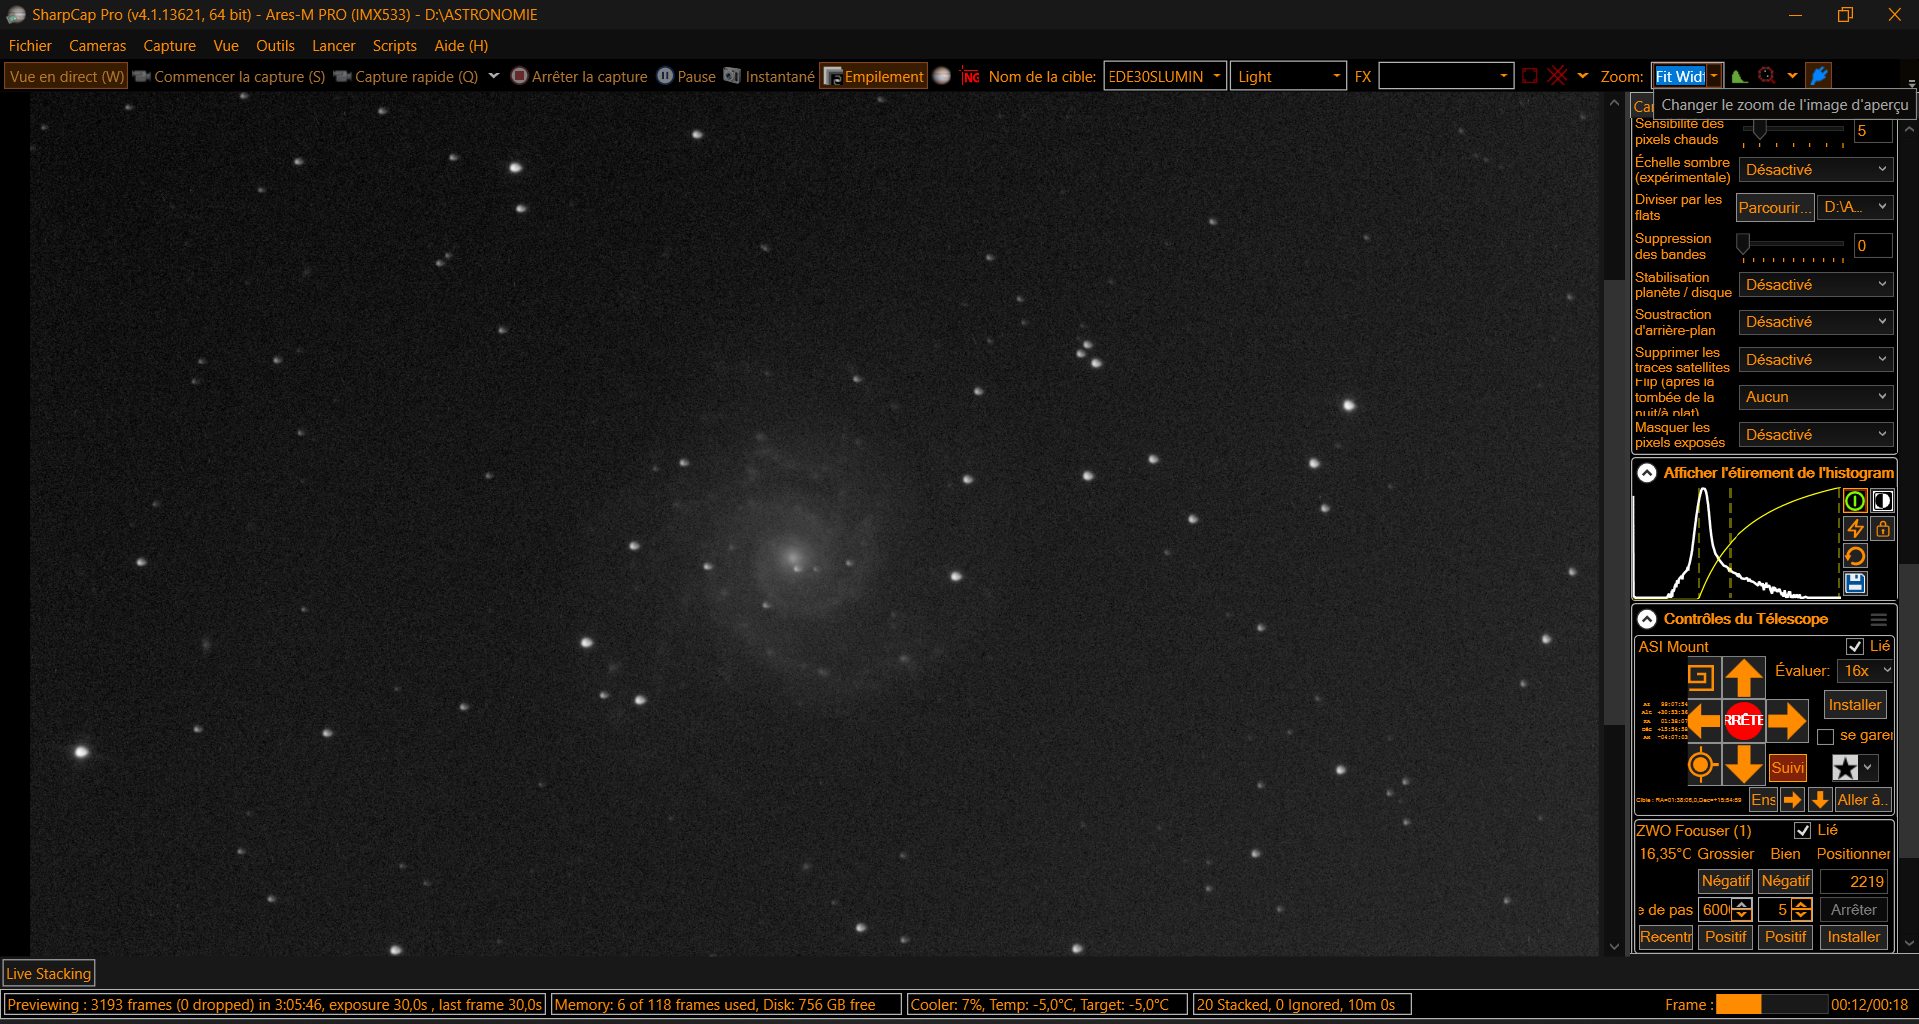Viewport: 1919px width, 1024px height.
Task: Click Parcourir to browse for flats
Action: (x=1775, y=208)
